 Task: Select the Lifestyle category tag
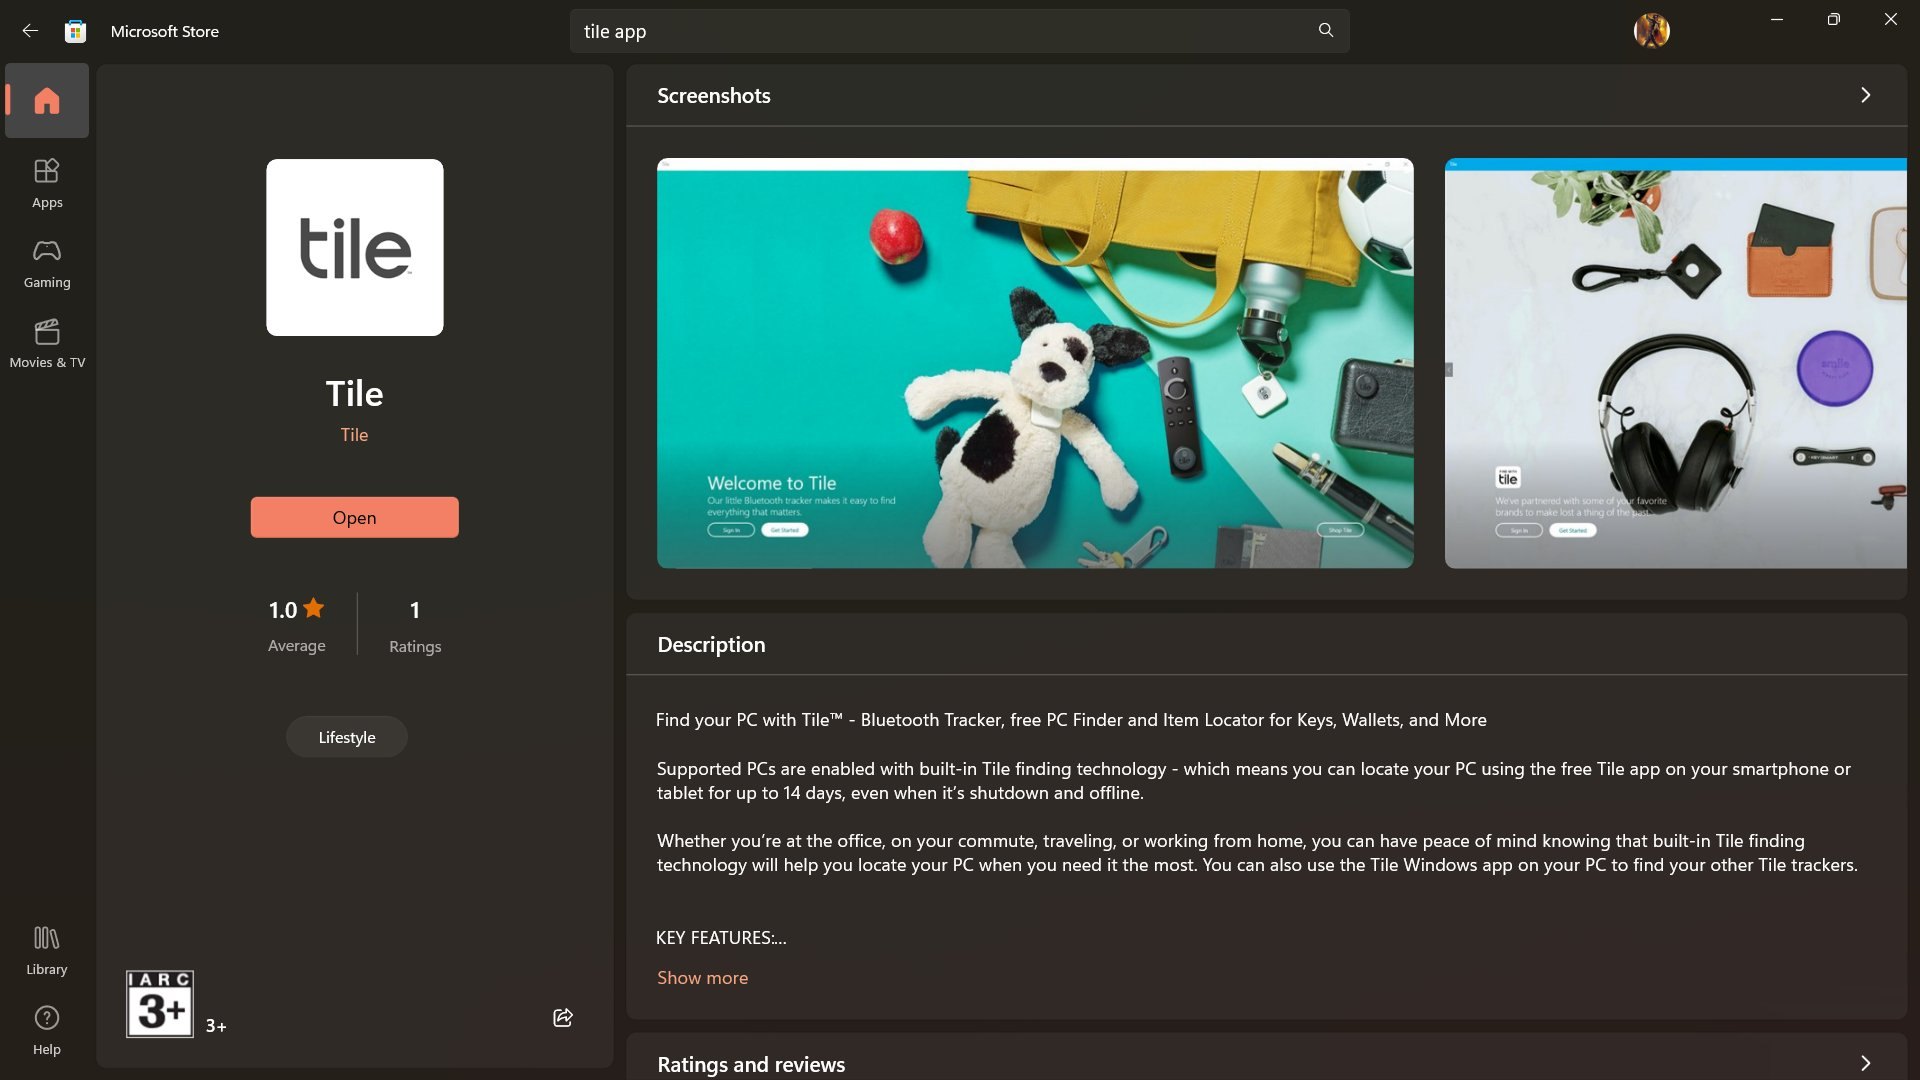[347, 737]
